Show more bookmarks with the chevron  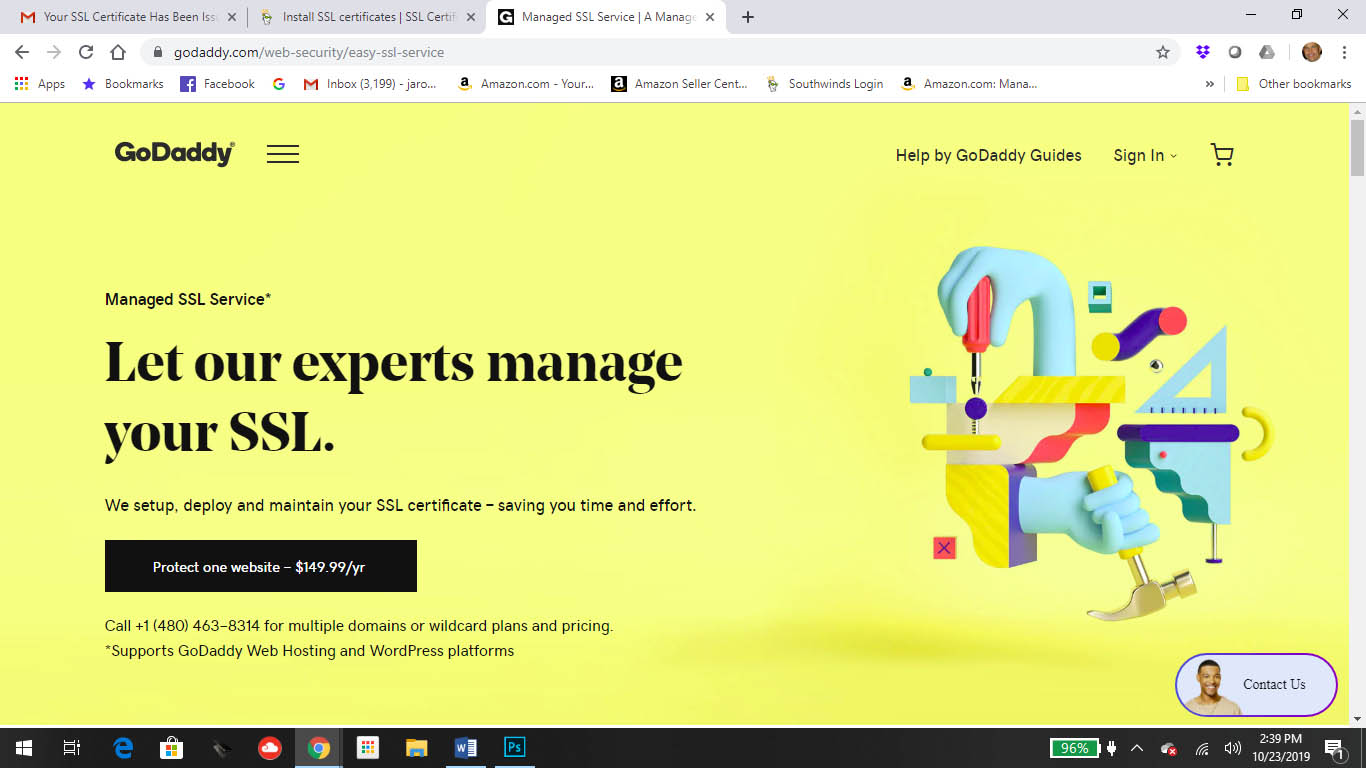[x=1209, y=84]
